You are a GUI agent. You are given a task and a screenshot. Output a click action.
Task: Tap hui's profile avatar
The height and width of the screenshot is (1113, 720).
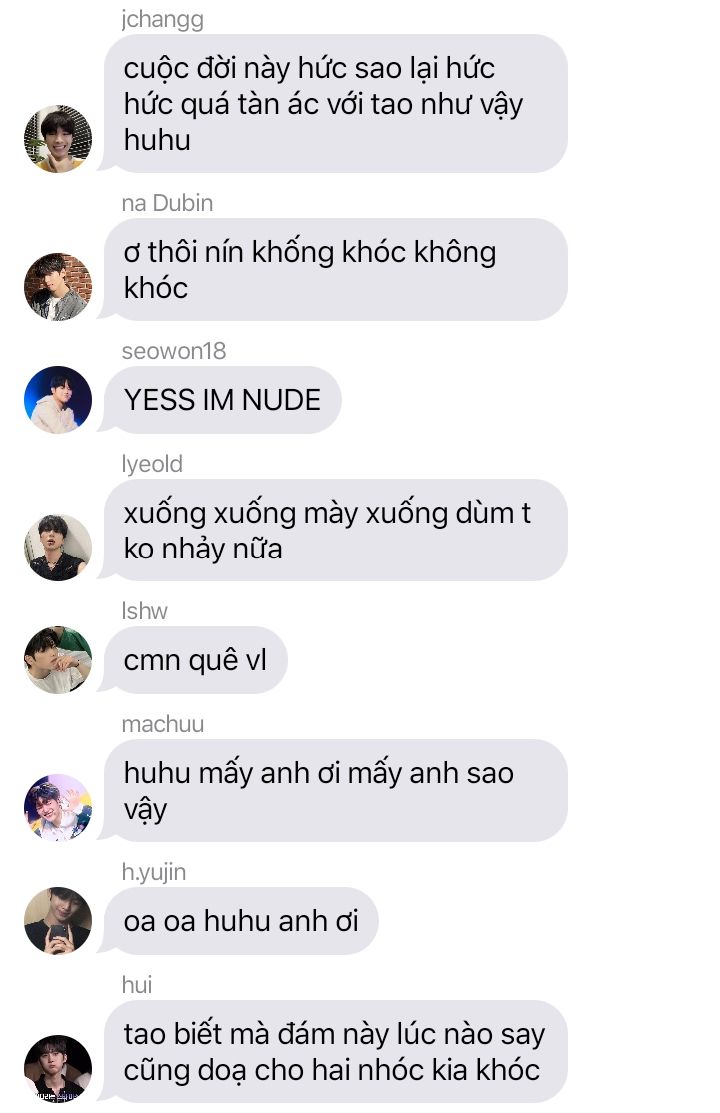58,1068
